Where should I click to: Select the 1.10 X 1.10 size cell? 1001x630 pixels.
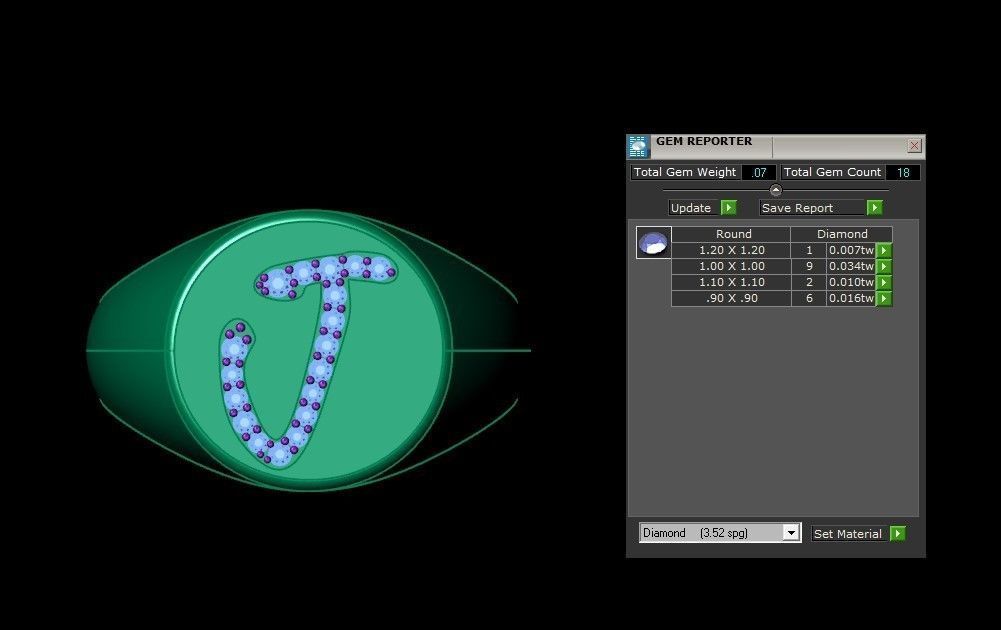(x=732, y=282)
